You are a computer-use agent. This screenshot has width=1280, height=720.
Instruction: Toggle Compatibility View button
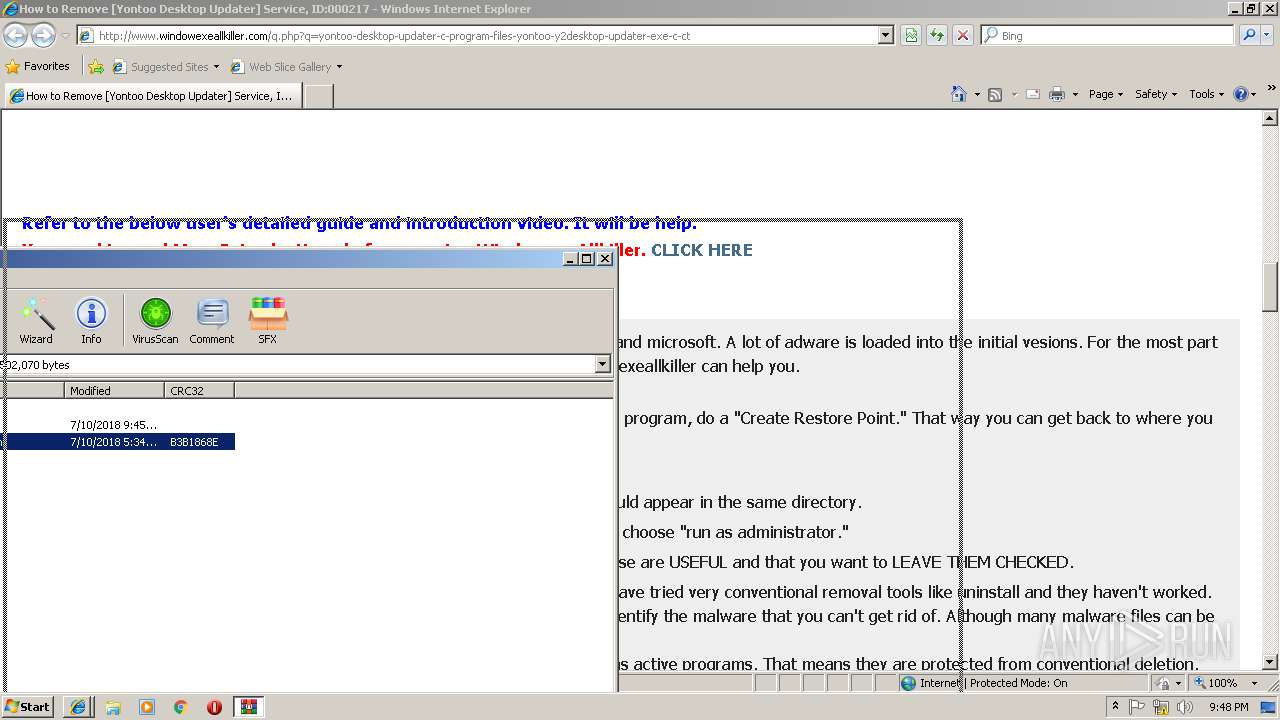(x=911, y=36)
